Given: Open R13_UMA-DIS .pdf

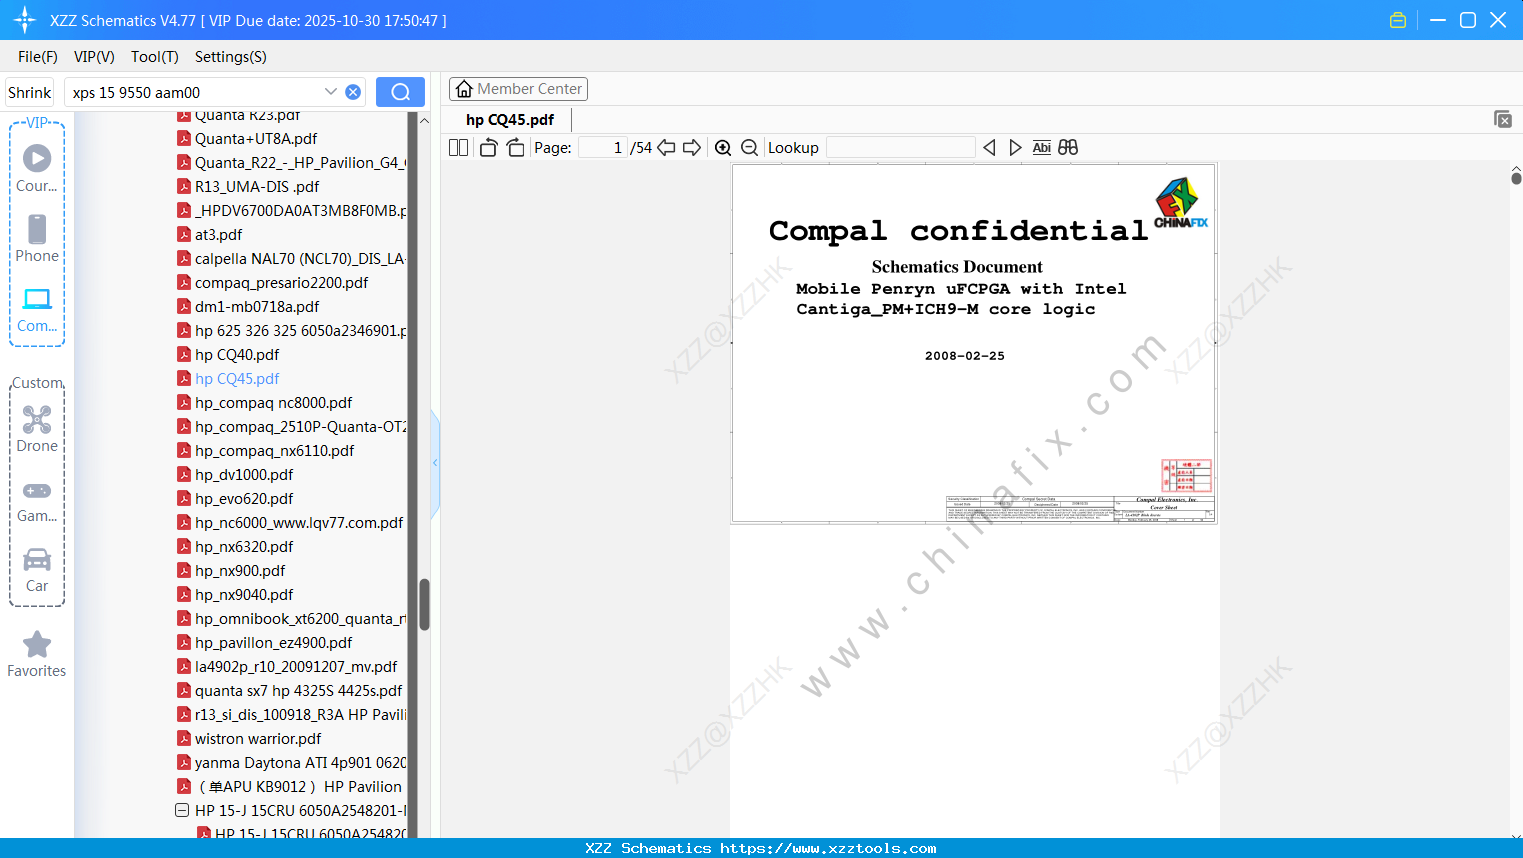Looking at the screenshot, I should tap(257, 187).
